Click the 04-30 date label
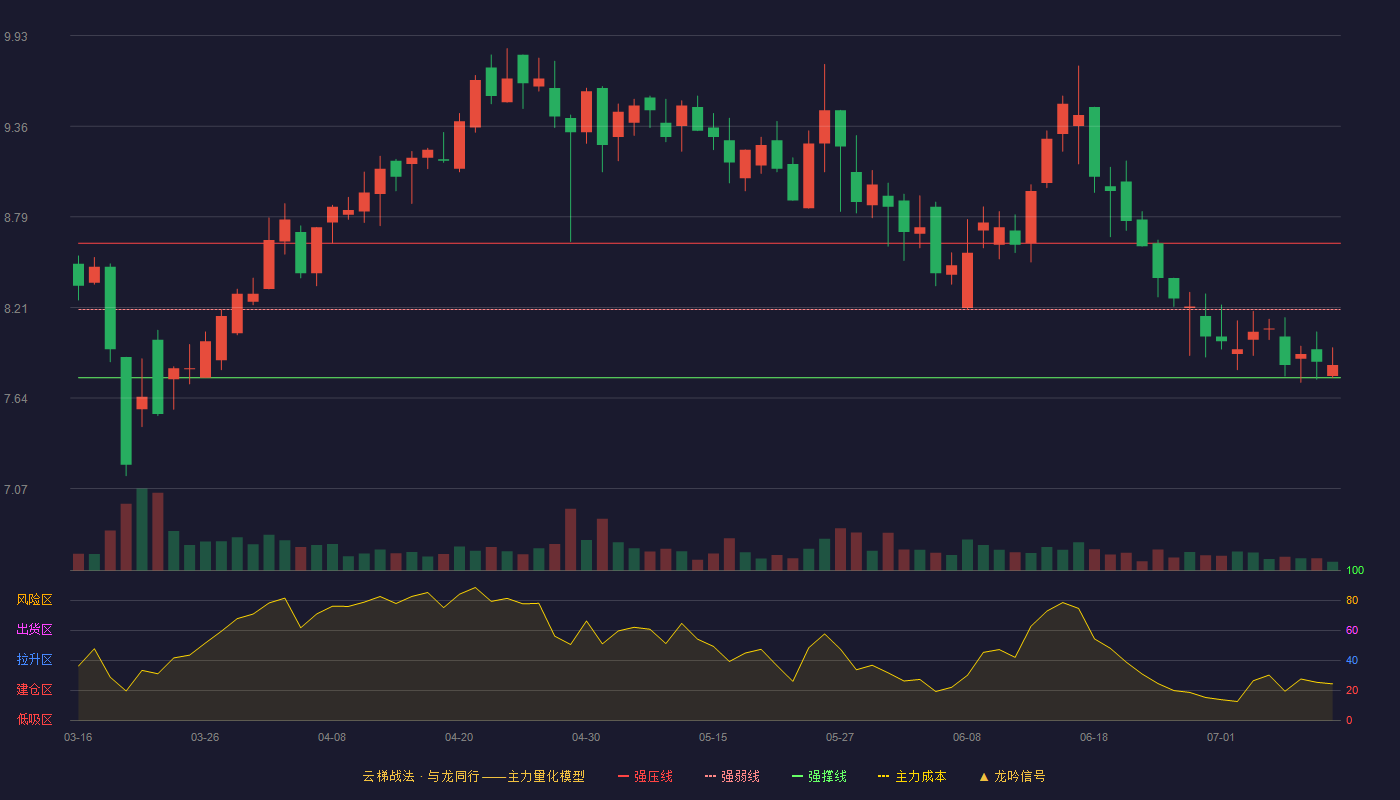This screenshot has width=1400, height=800. (x=586, y=737)
